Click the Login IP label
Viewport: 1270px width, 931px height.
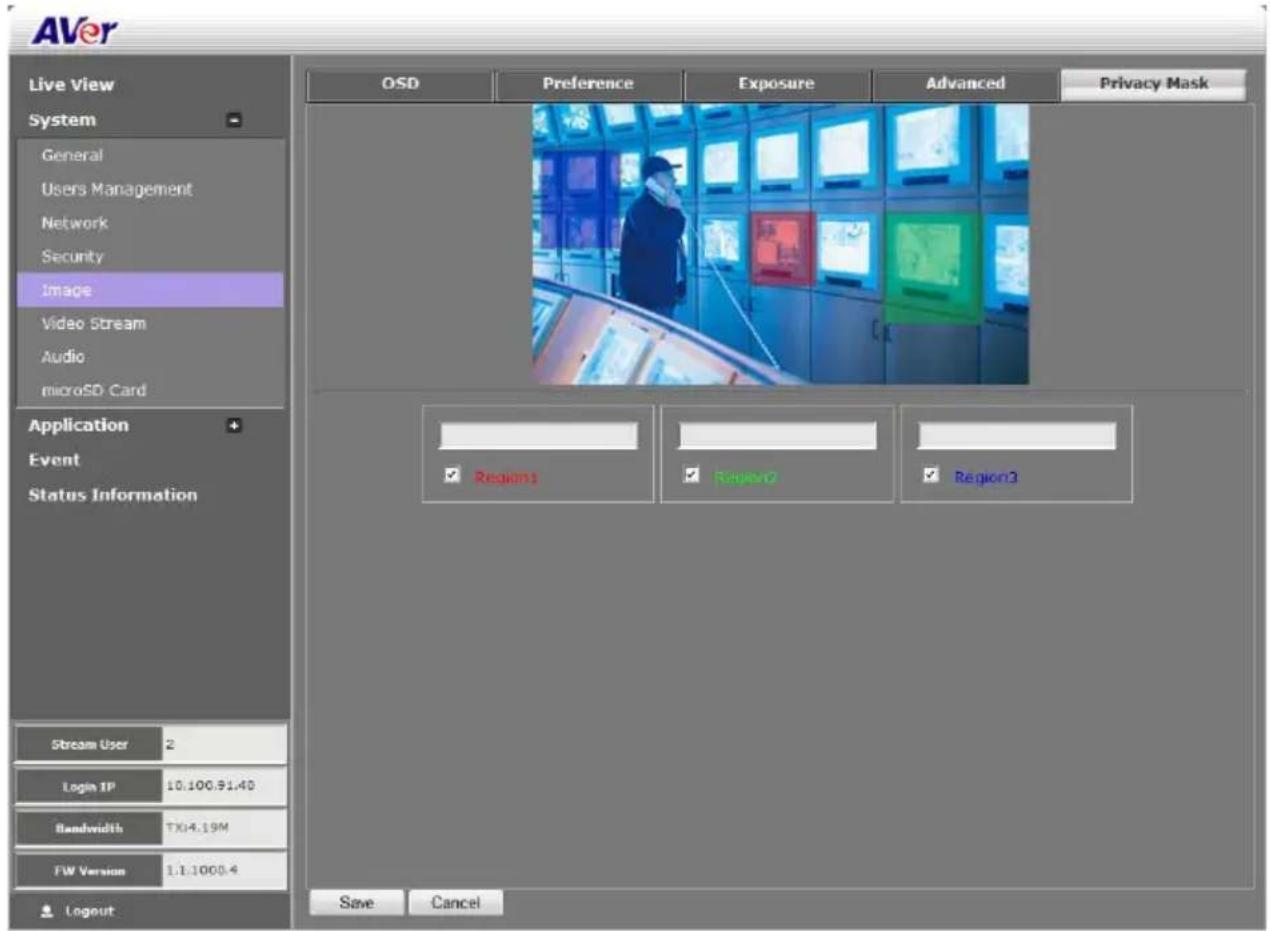coord(91,787)
